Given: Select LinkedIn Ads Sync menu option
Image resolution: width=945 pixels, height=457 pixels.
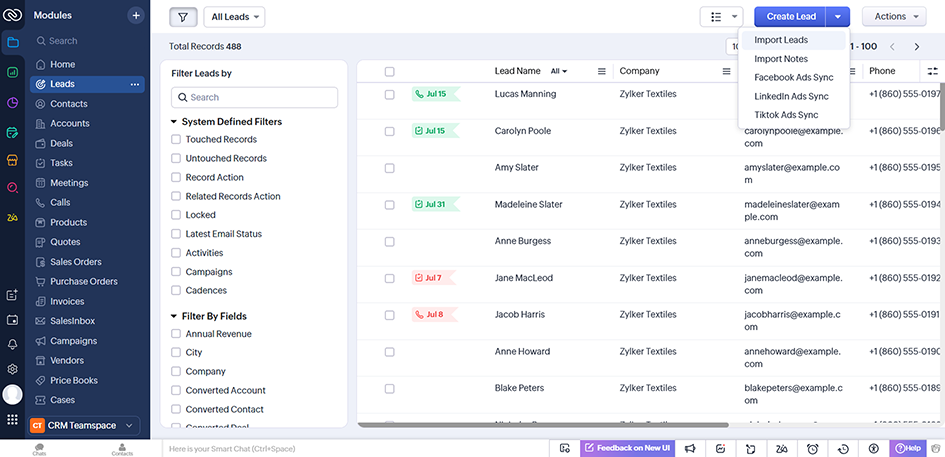Looking at the screenshot, I should coord(791,96).
